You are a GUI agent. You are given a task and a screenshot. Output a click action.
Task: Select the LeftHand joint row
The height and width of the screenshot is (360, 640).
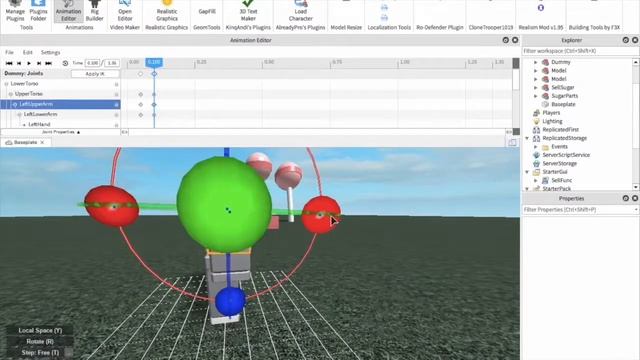(x=60, y=124)
